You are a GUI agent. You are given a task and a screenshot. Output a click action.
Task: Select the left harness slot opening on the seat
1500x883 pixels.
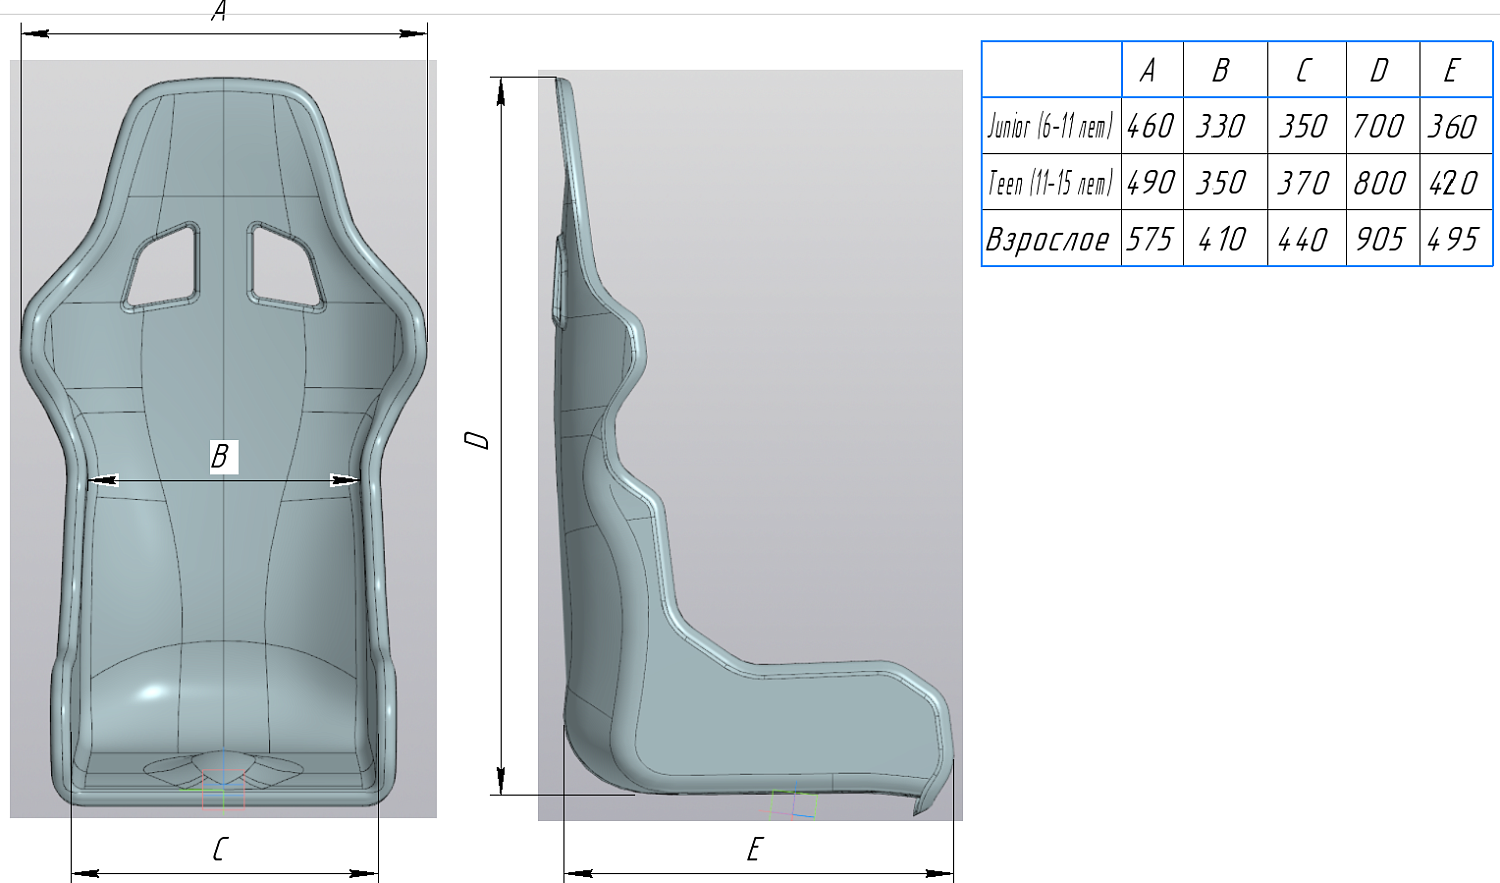point(162,266)
